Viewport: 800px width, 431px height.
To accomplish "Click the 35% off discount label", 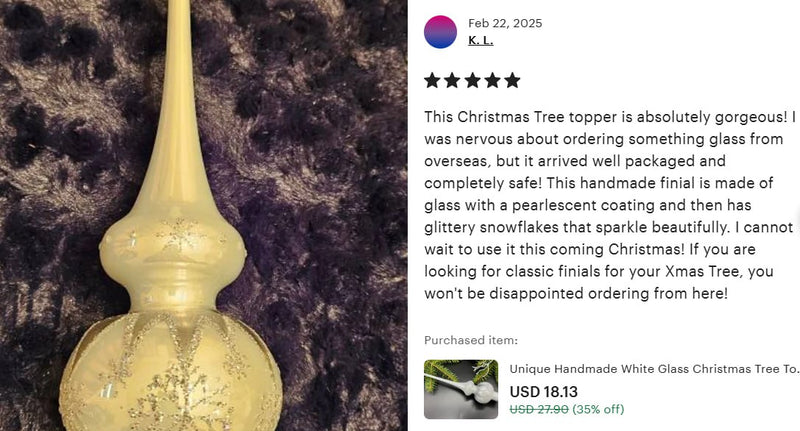I will 598,409.
